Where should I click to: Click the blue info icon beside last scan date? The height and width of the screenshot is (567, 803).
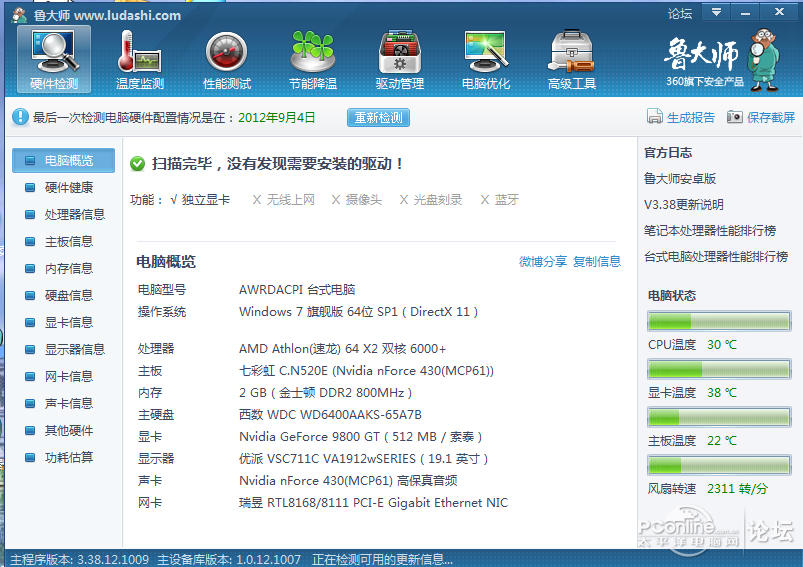click(x=20, y=117)
